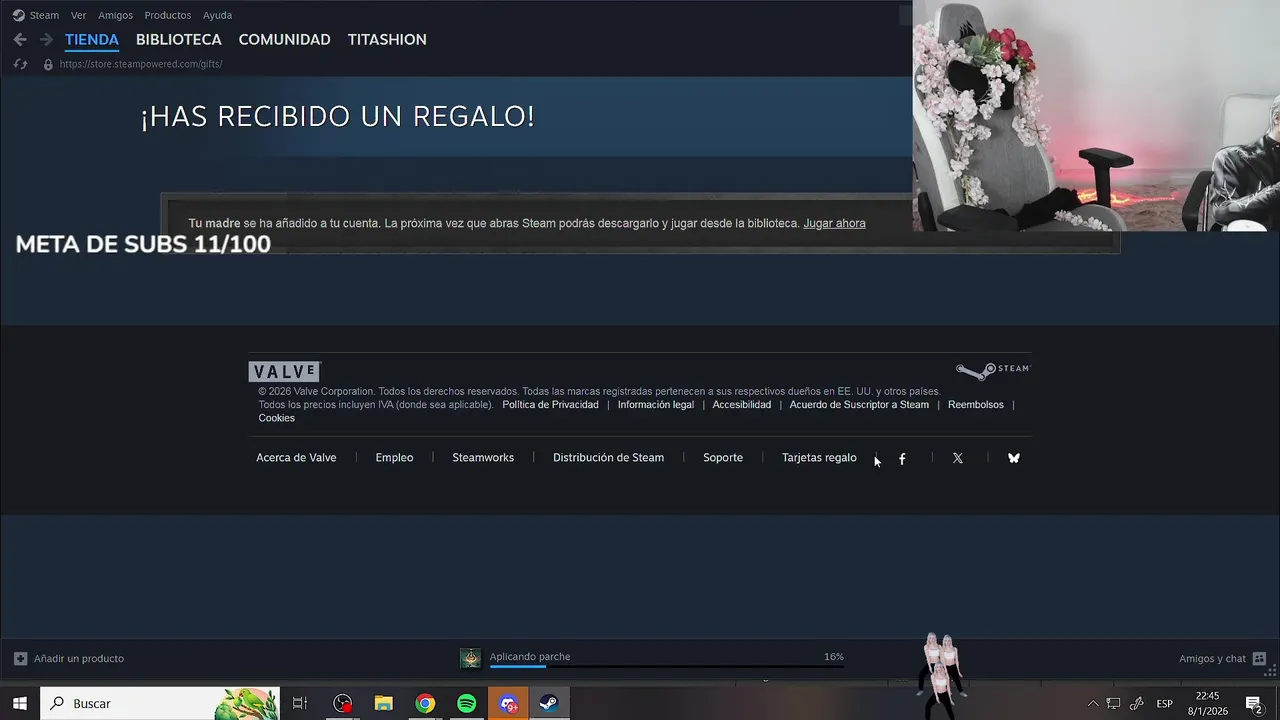Click Añadir un producto button

coord(69,659)
